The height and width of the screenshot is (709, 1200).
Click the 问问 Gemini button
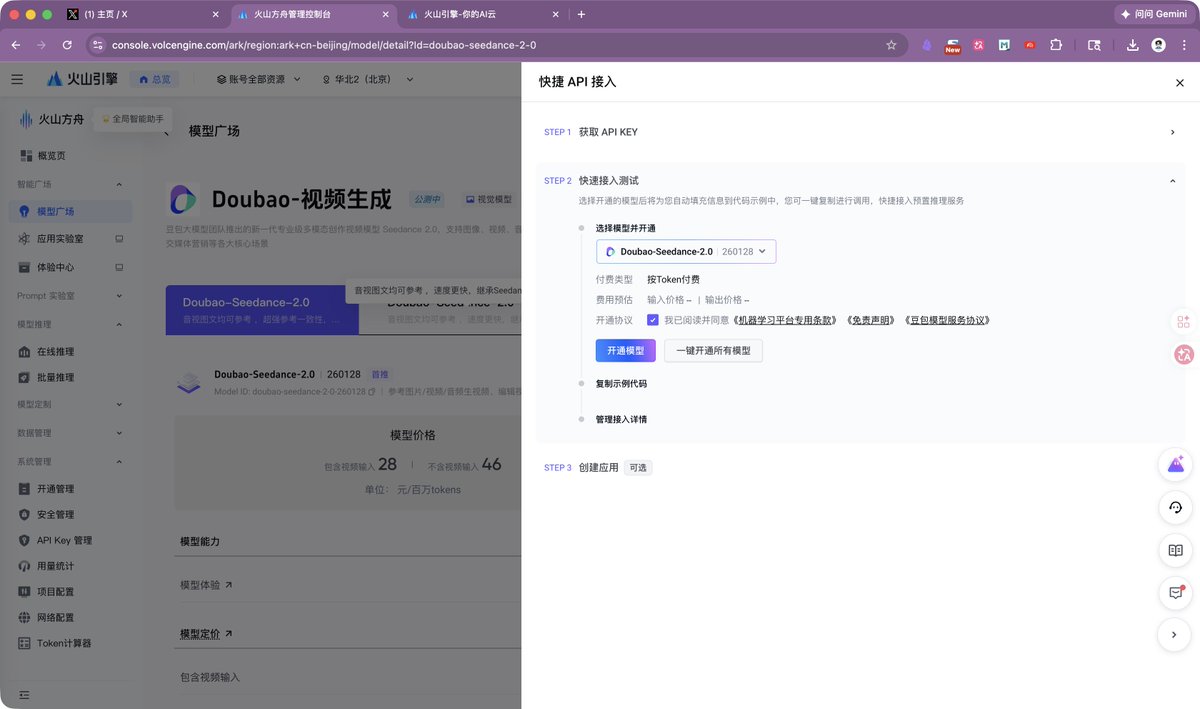(1154, 14)
